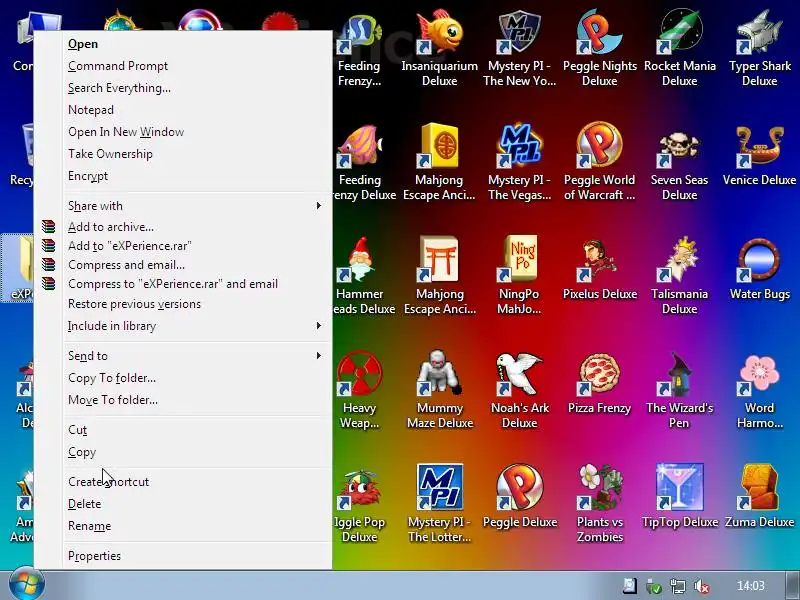The image size is (800, 600).
Task: Choose Notepad from context menu
Action: pos(197,110)
